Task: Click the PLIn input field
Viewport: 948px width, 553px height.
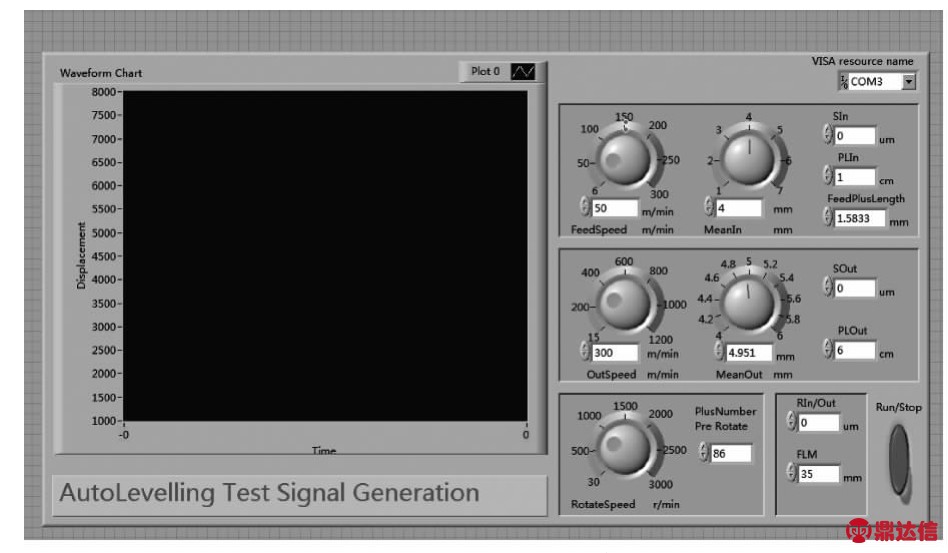Action: click(854, 177)
